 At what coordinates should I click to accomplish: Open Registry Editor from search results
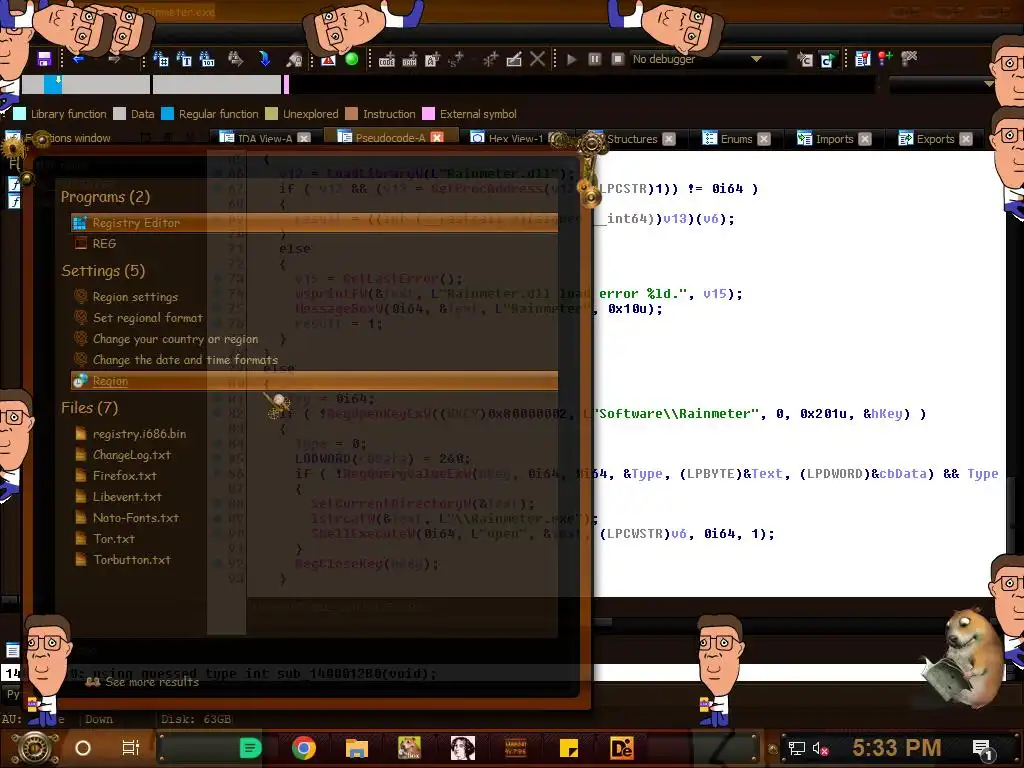(314, 223)
